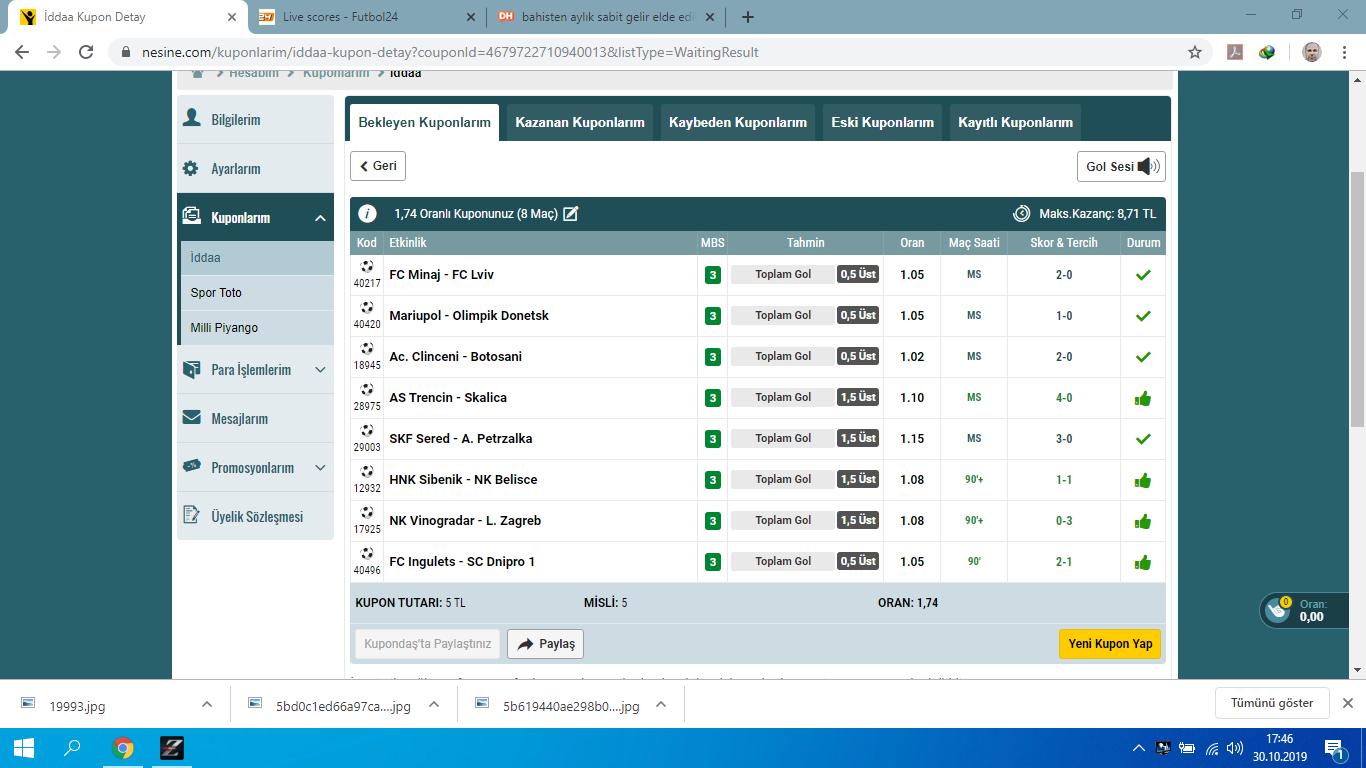Click the MBS 3 badge for Ac. Clinceni row

712,357
